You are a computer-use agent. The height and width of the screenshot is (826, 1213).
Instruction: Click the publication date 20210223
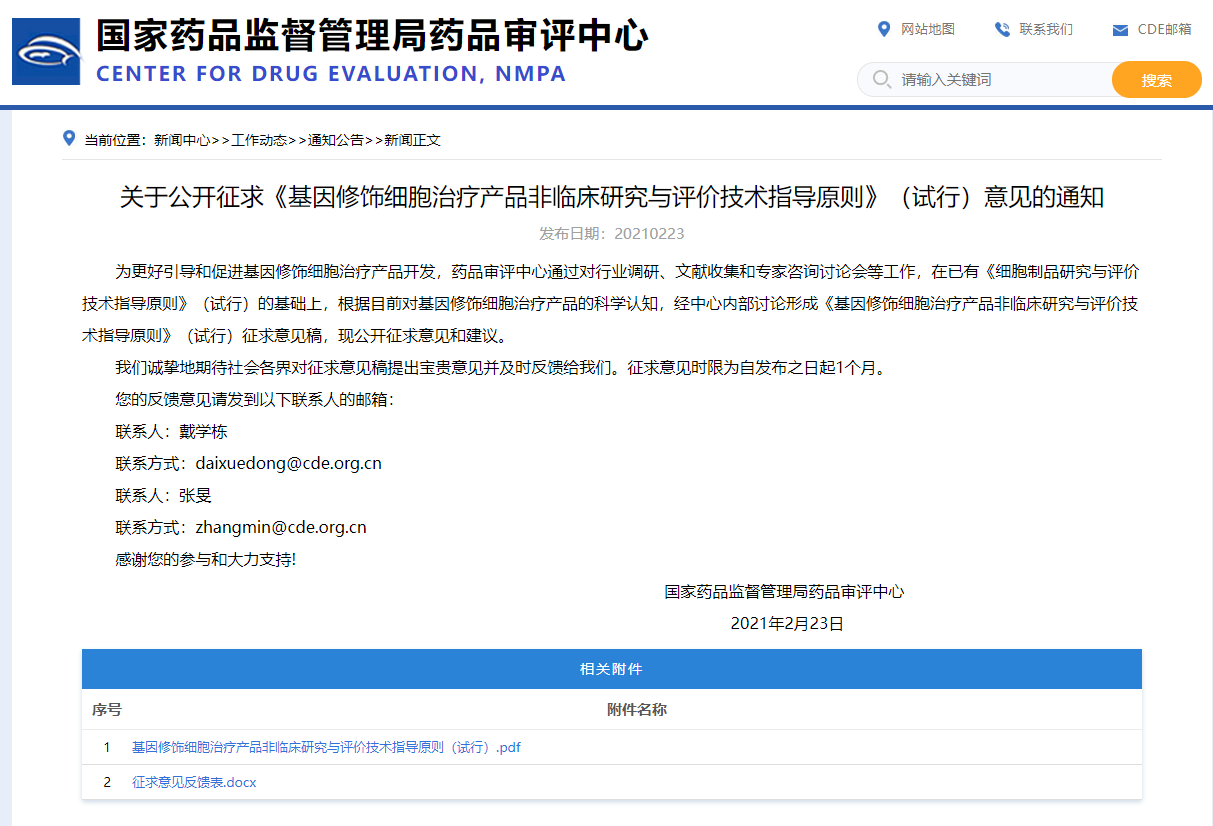[x=648, y=233]
